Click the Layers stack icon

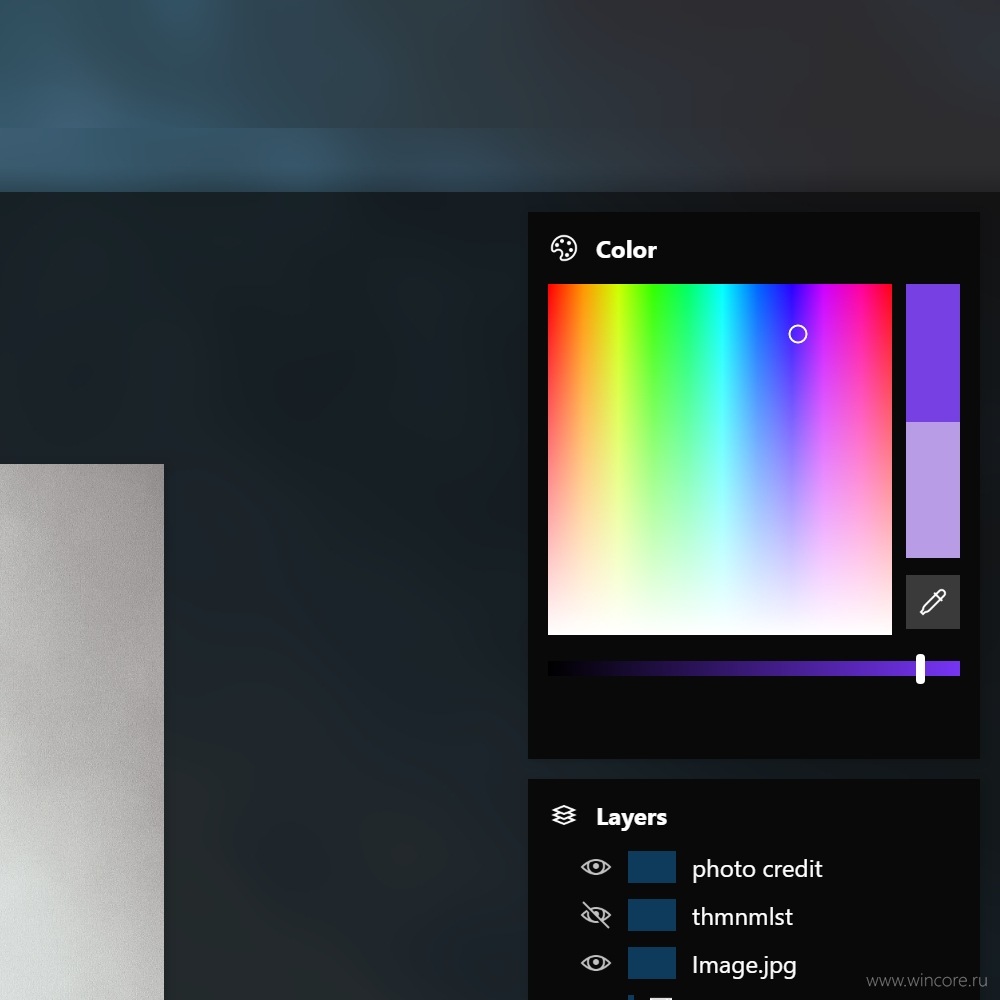564,816
